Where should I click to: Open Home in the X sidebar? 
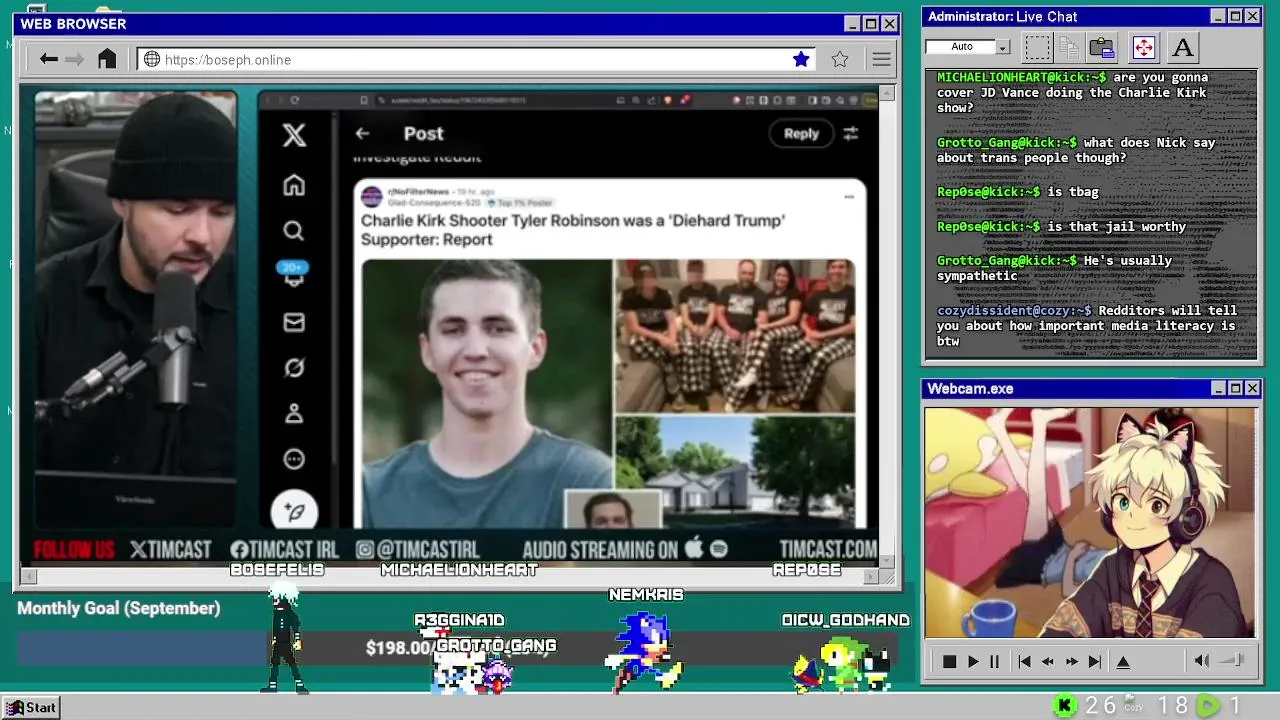293,185
